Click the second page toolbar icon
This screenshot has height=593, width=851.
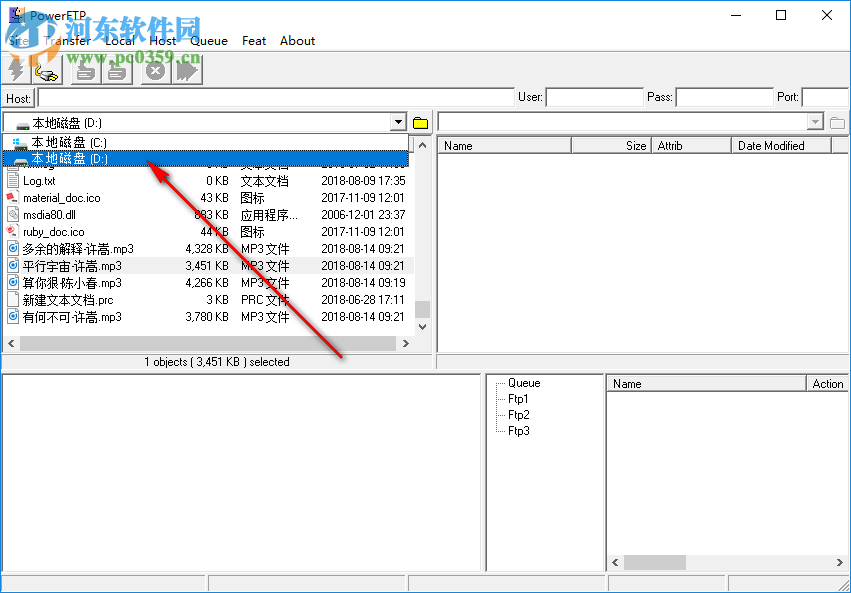click(x=116, y=71)
